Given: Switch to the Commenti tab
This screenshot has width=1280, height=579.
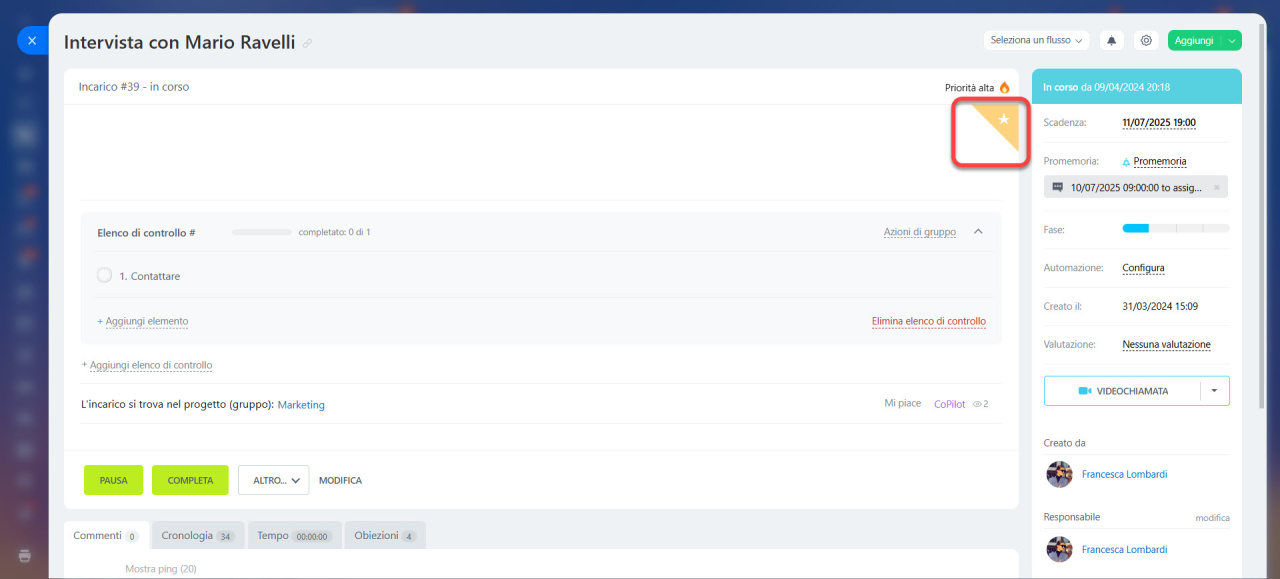Looking at the screenshot, I should point(106,536).
